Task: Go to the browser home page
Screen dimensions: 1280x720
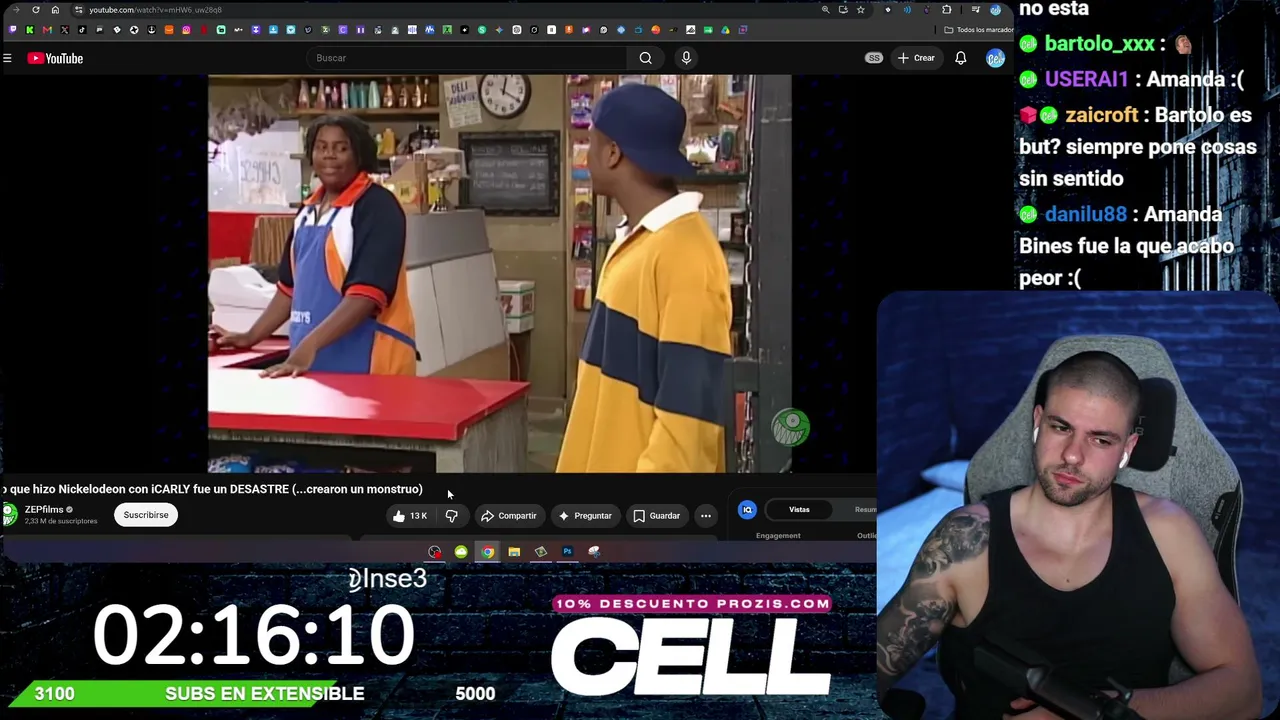Action: coord(55,10)
